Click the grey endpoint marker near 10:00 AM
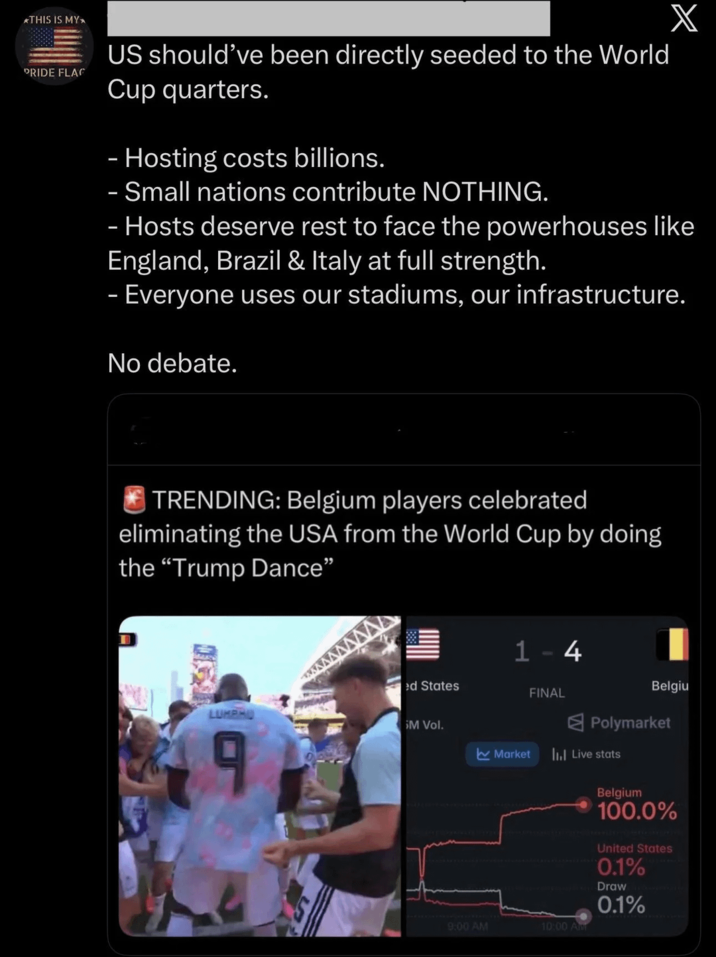 tap(584, 916)
